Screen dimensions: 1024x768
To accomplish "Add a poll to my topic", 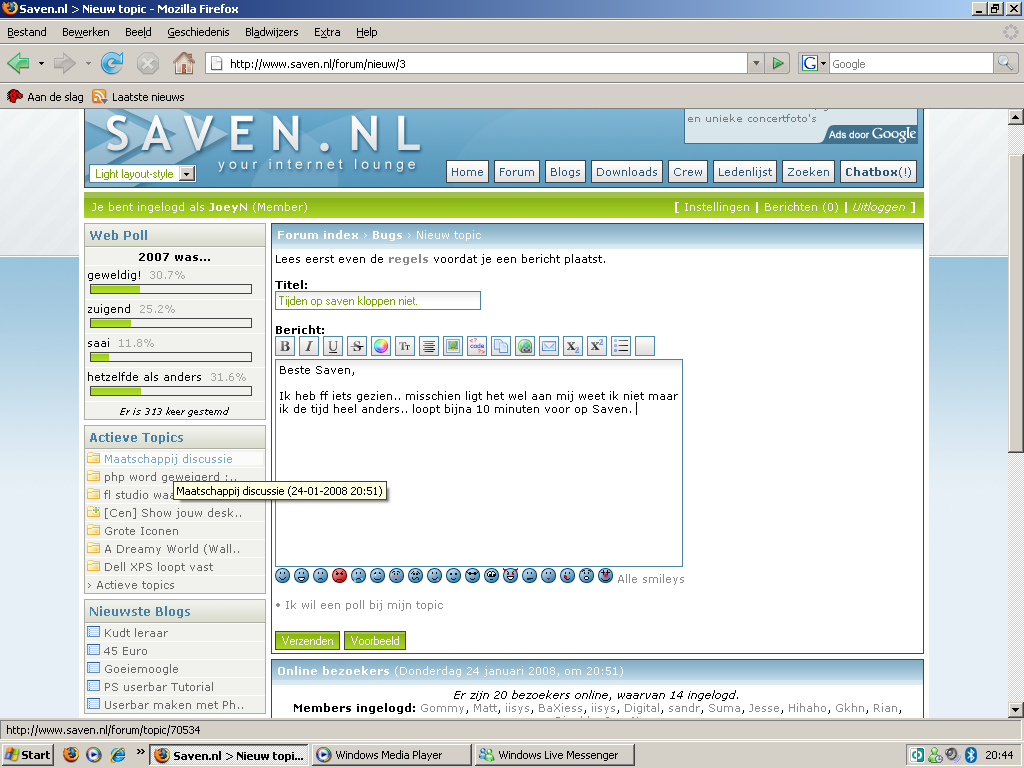I will [364, 605].
